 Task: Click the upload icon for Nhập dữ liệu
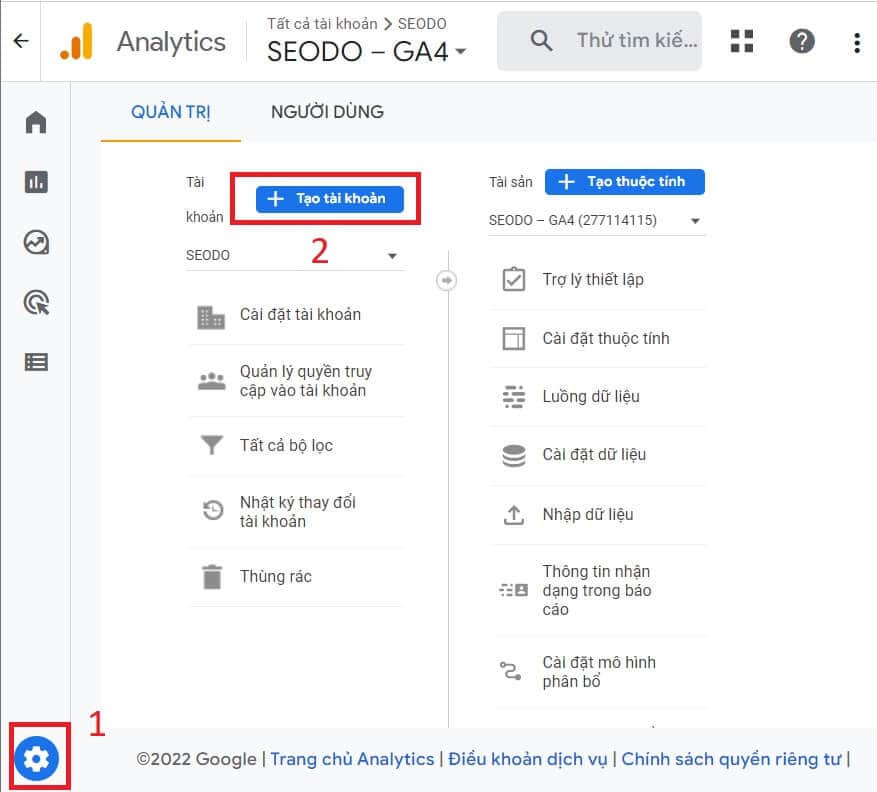click(x=513, y=515)
